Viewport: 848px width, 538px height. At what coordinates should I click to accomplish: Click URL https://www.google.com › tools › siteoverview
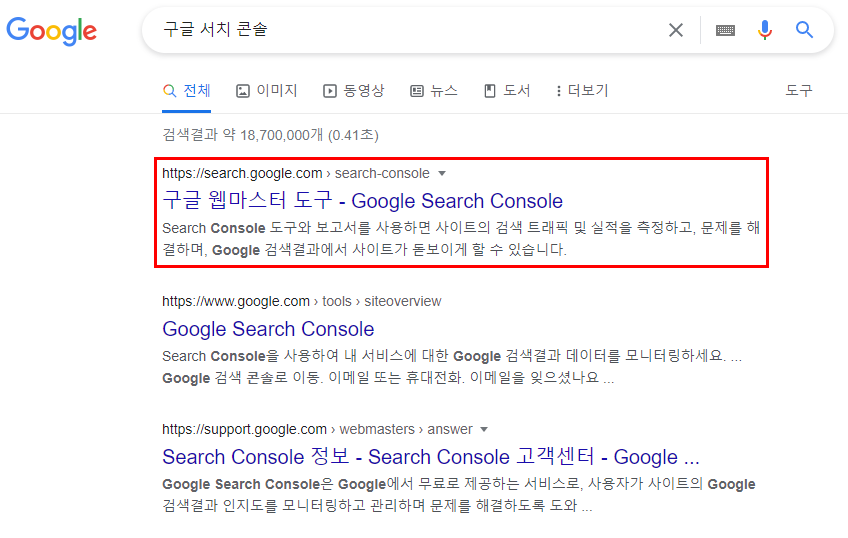click(x=302, y=301)
